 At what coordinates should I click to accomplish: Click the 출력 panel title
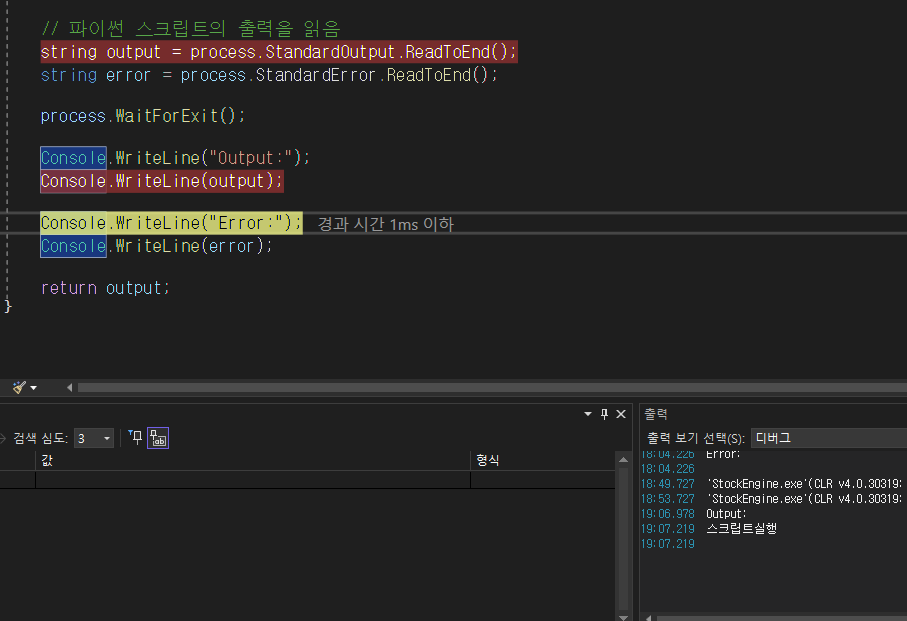pos(656,414)
